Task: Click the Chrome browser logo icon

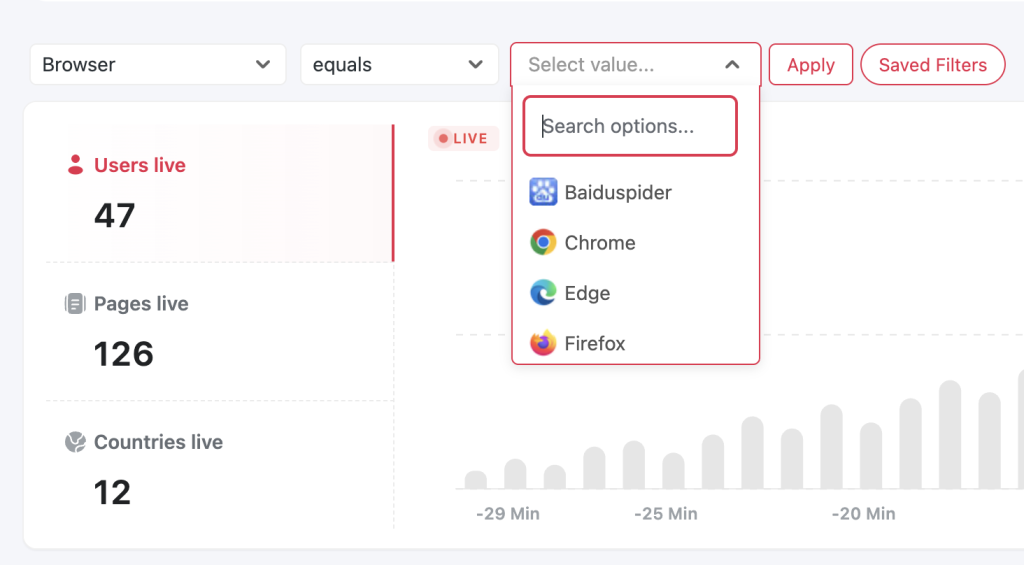Action: (x=543, y=243)
